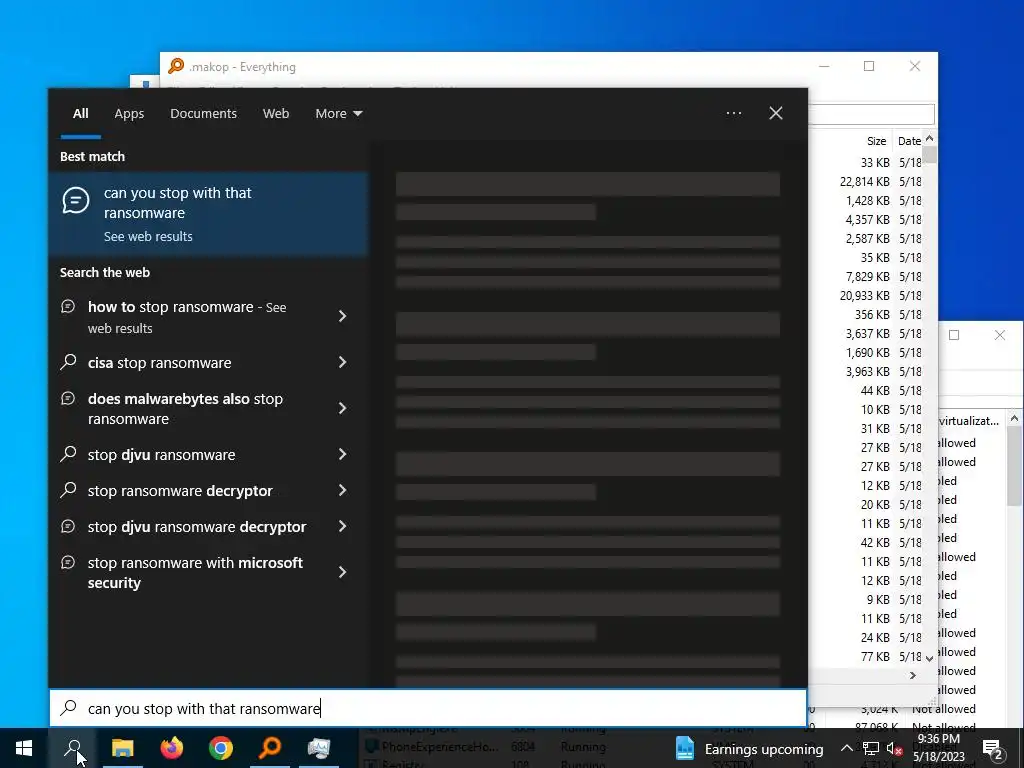
Task: Expand arrow for 'stop ransomware decryptor'
Action: tap(342, 490)
